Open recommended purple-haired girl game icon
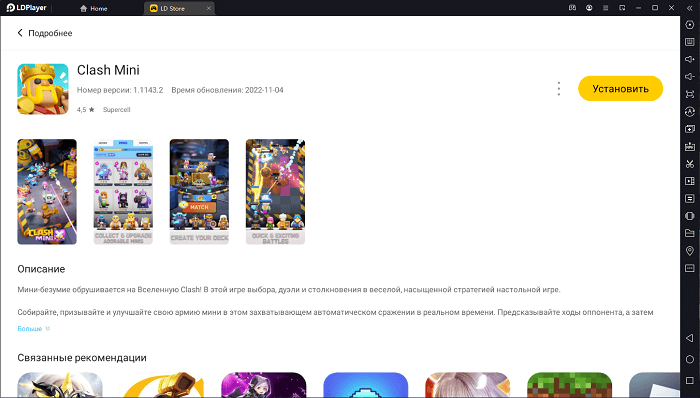 tap(264, 385)
